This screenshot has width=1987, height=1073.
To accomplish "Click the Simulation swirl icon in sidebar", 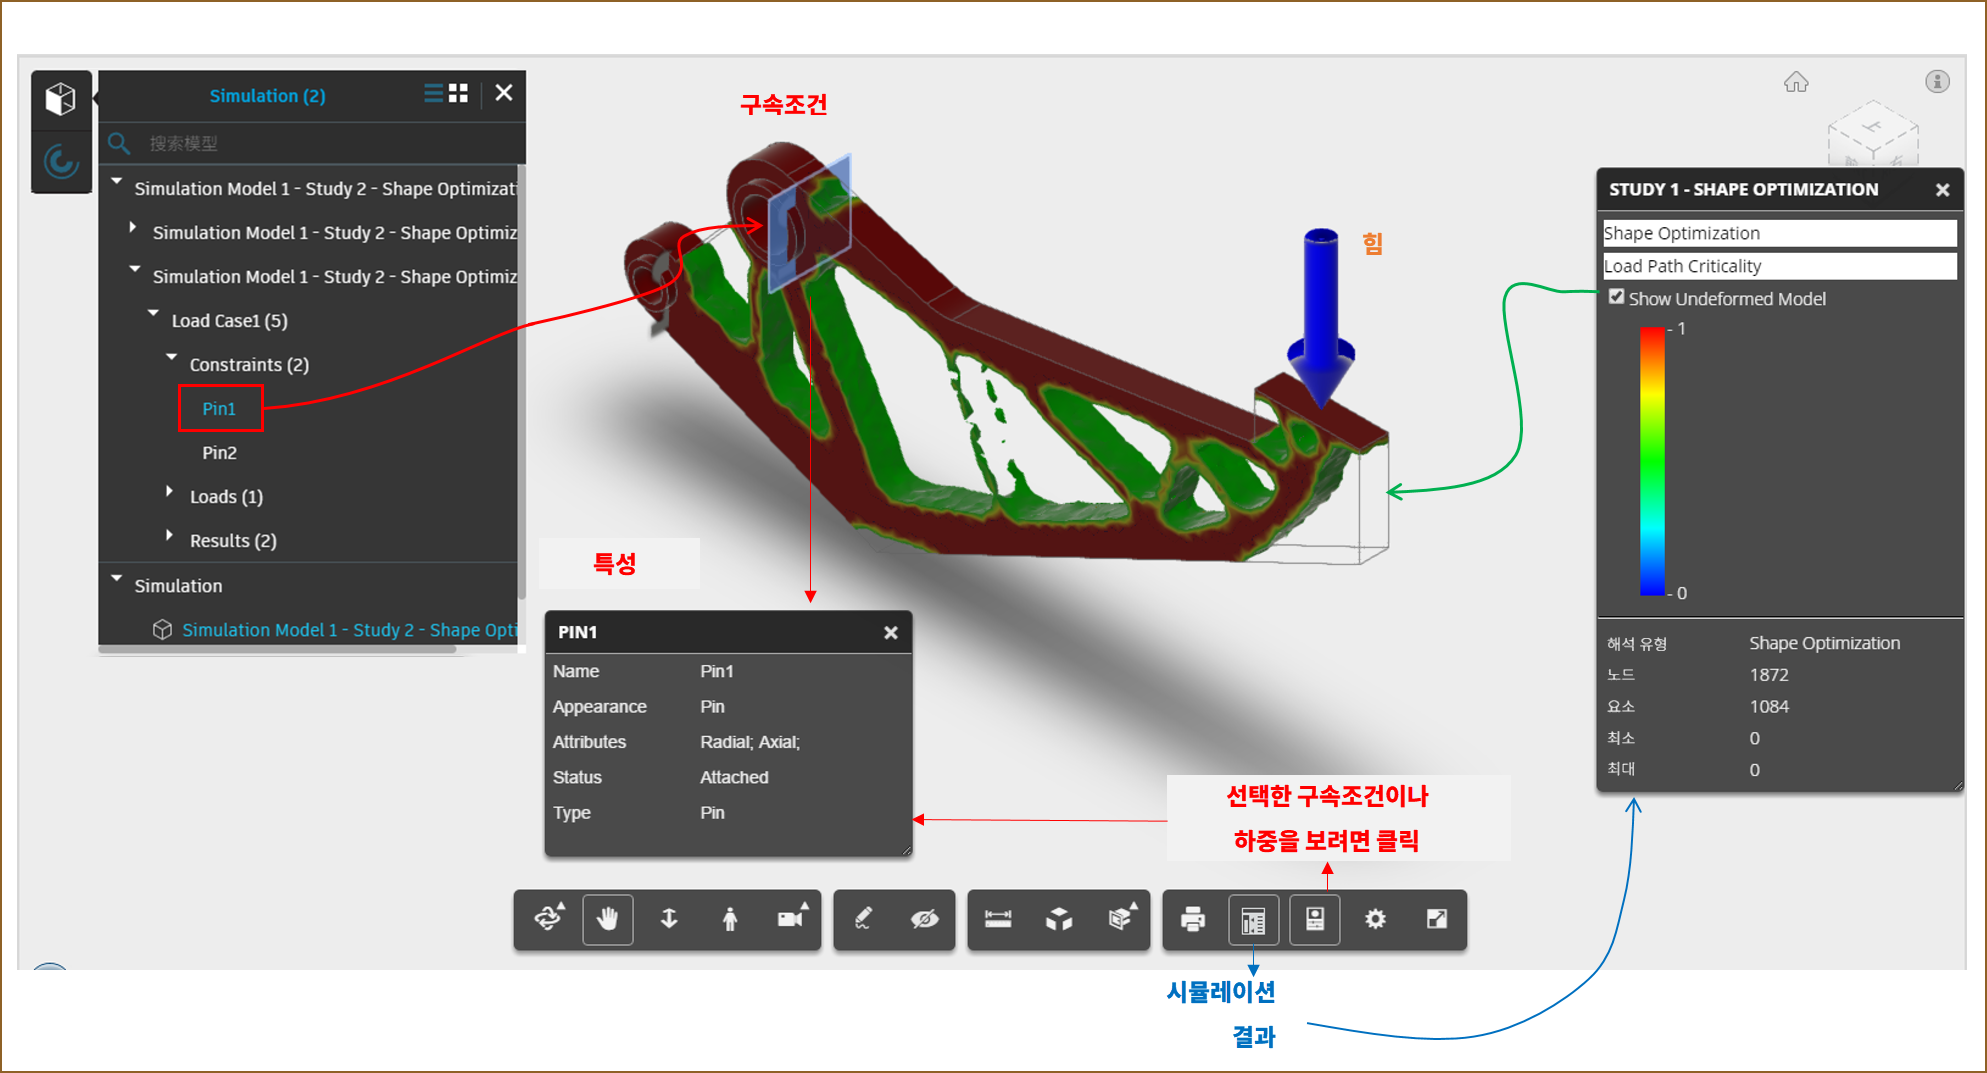I will [x=61, y=160].
